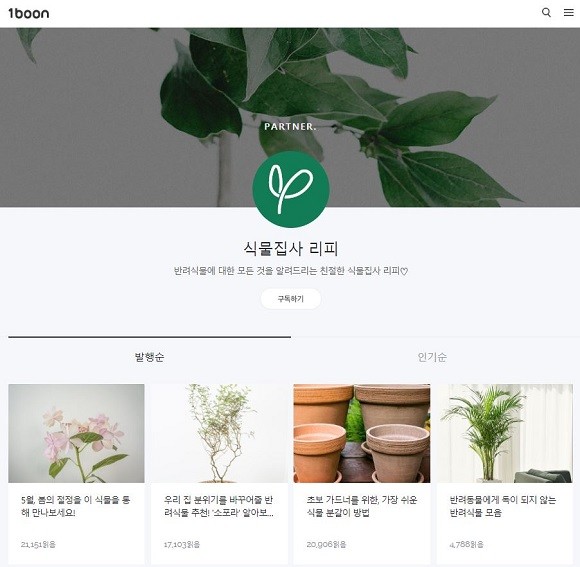Open the search magnifier icon
Viewport: 580px width, 567px height.
click(x=546, y=13)
